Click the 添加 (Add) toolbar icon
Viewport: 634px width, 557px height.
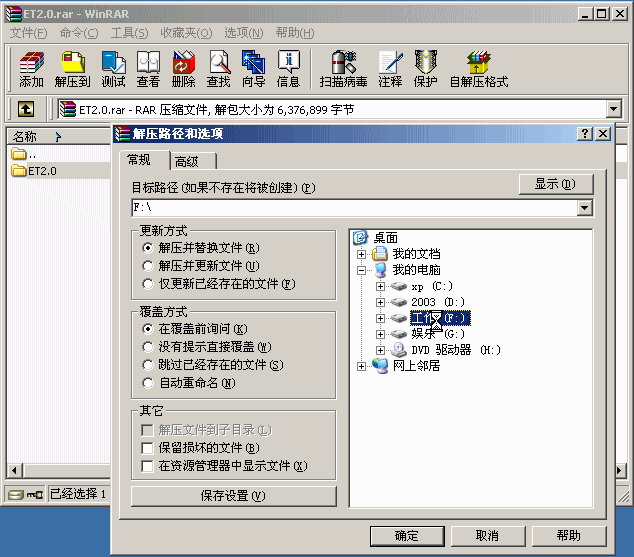(31, 68)
